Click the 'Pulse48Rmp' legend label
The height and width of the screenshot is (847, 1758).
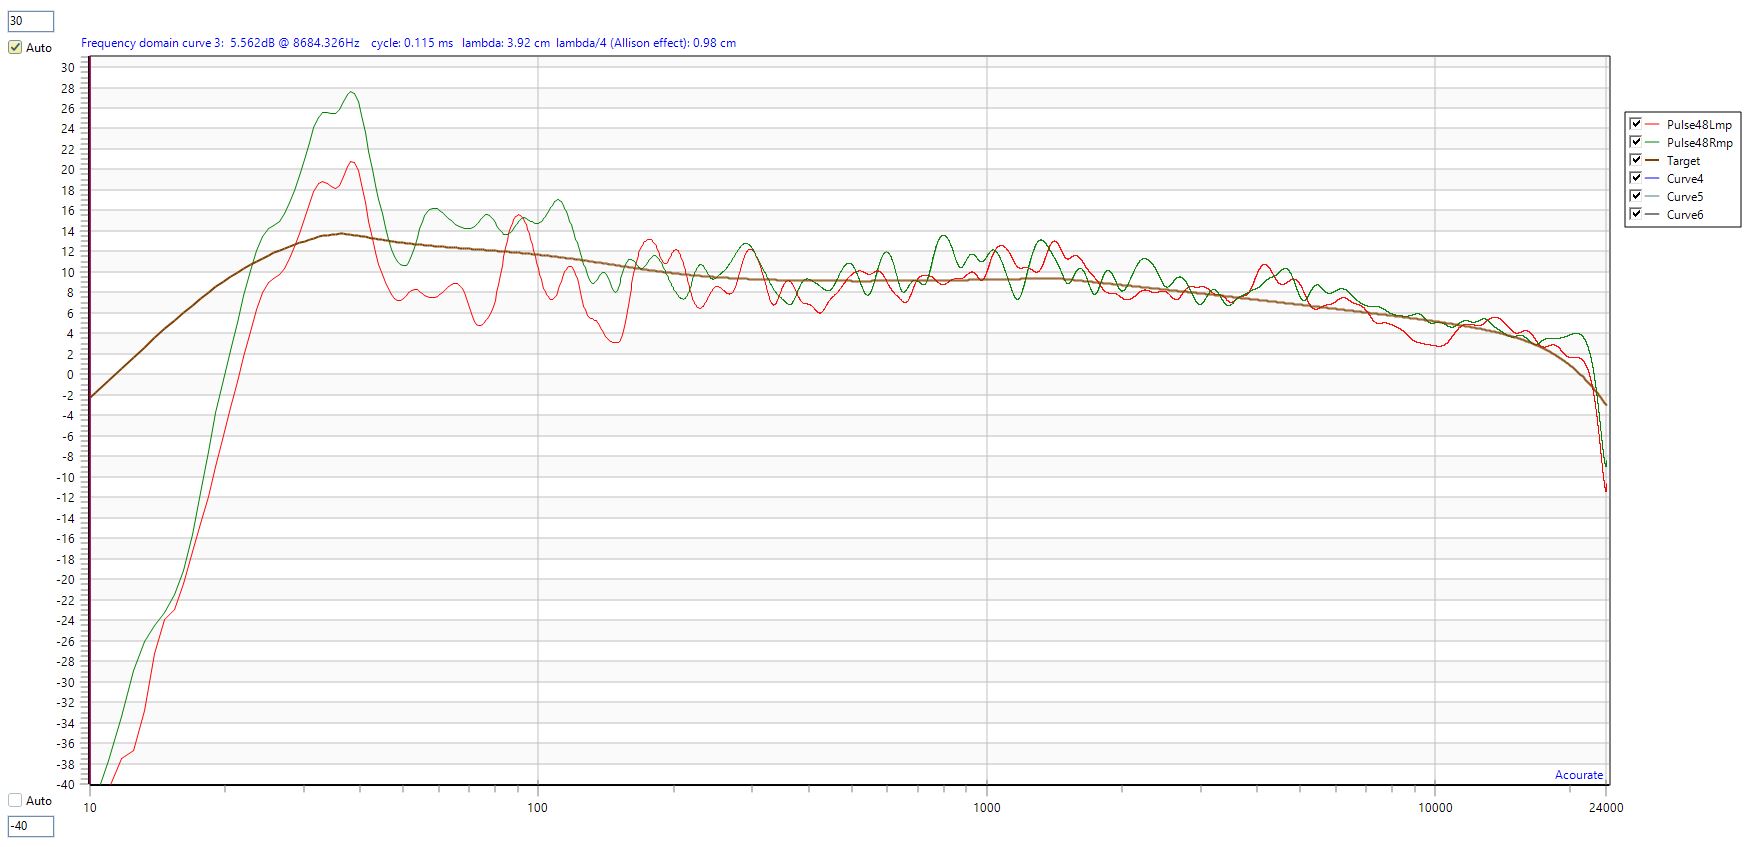point(1699,143)
